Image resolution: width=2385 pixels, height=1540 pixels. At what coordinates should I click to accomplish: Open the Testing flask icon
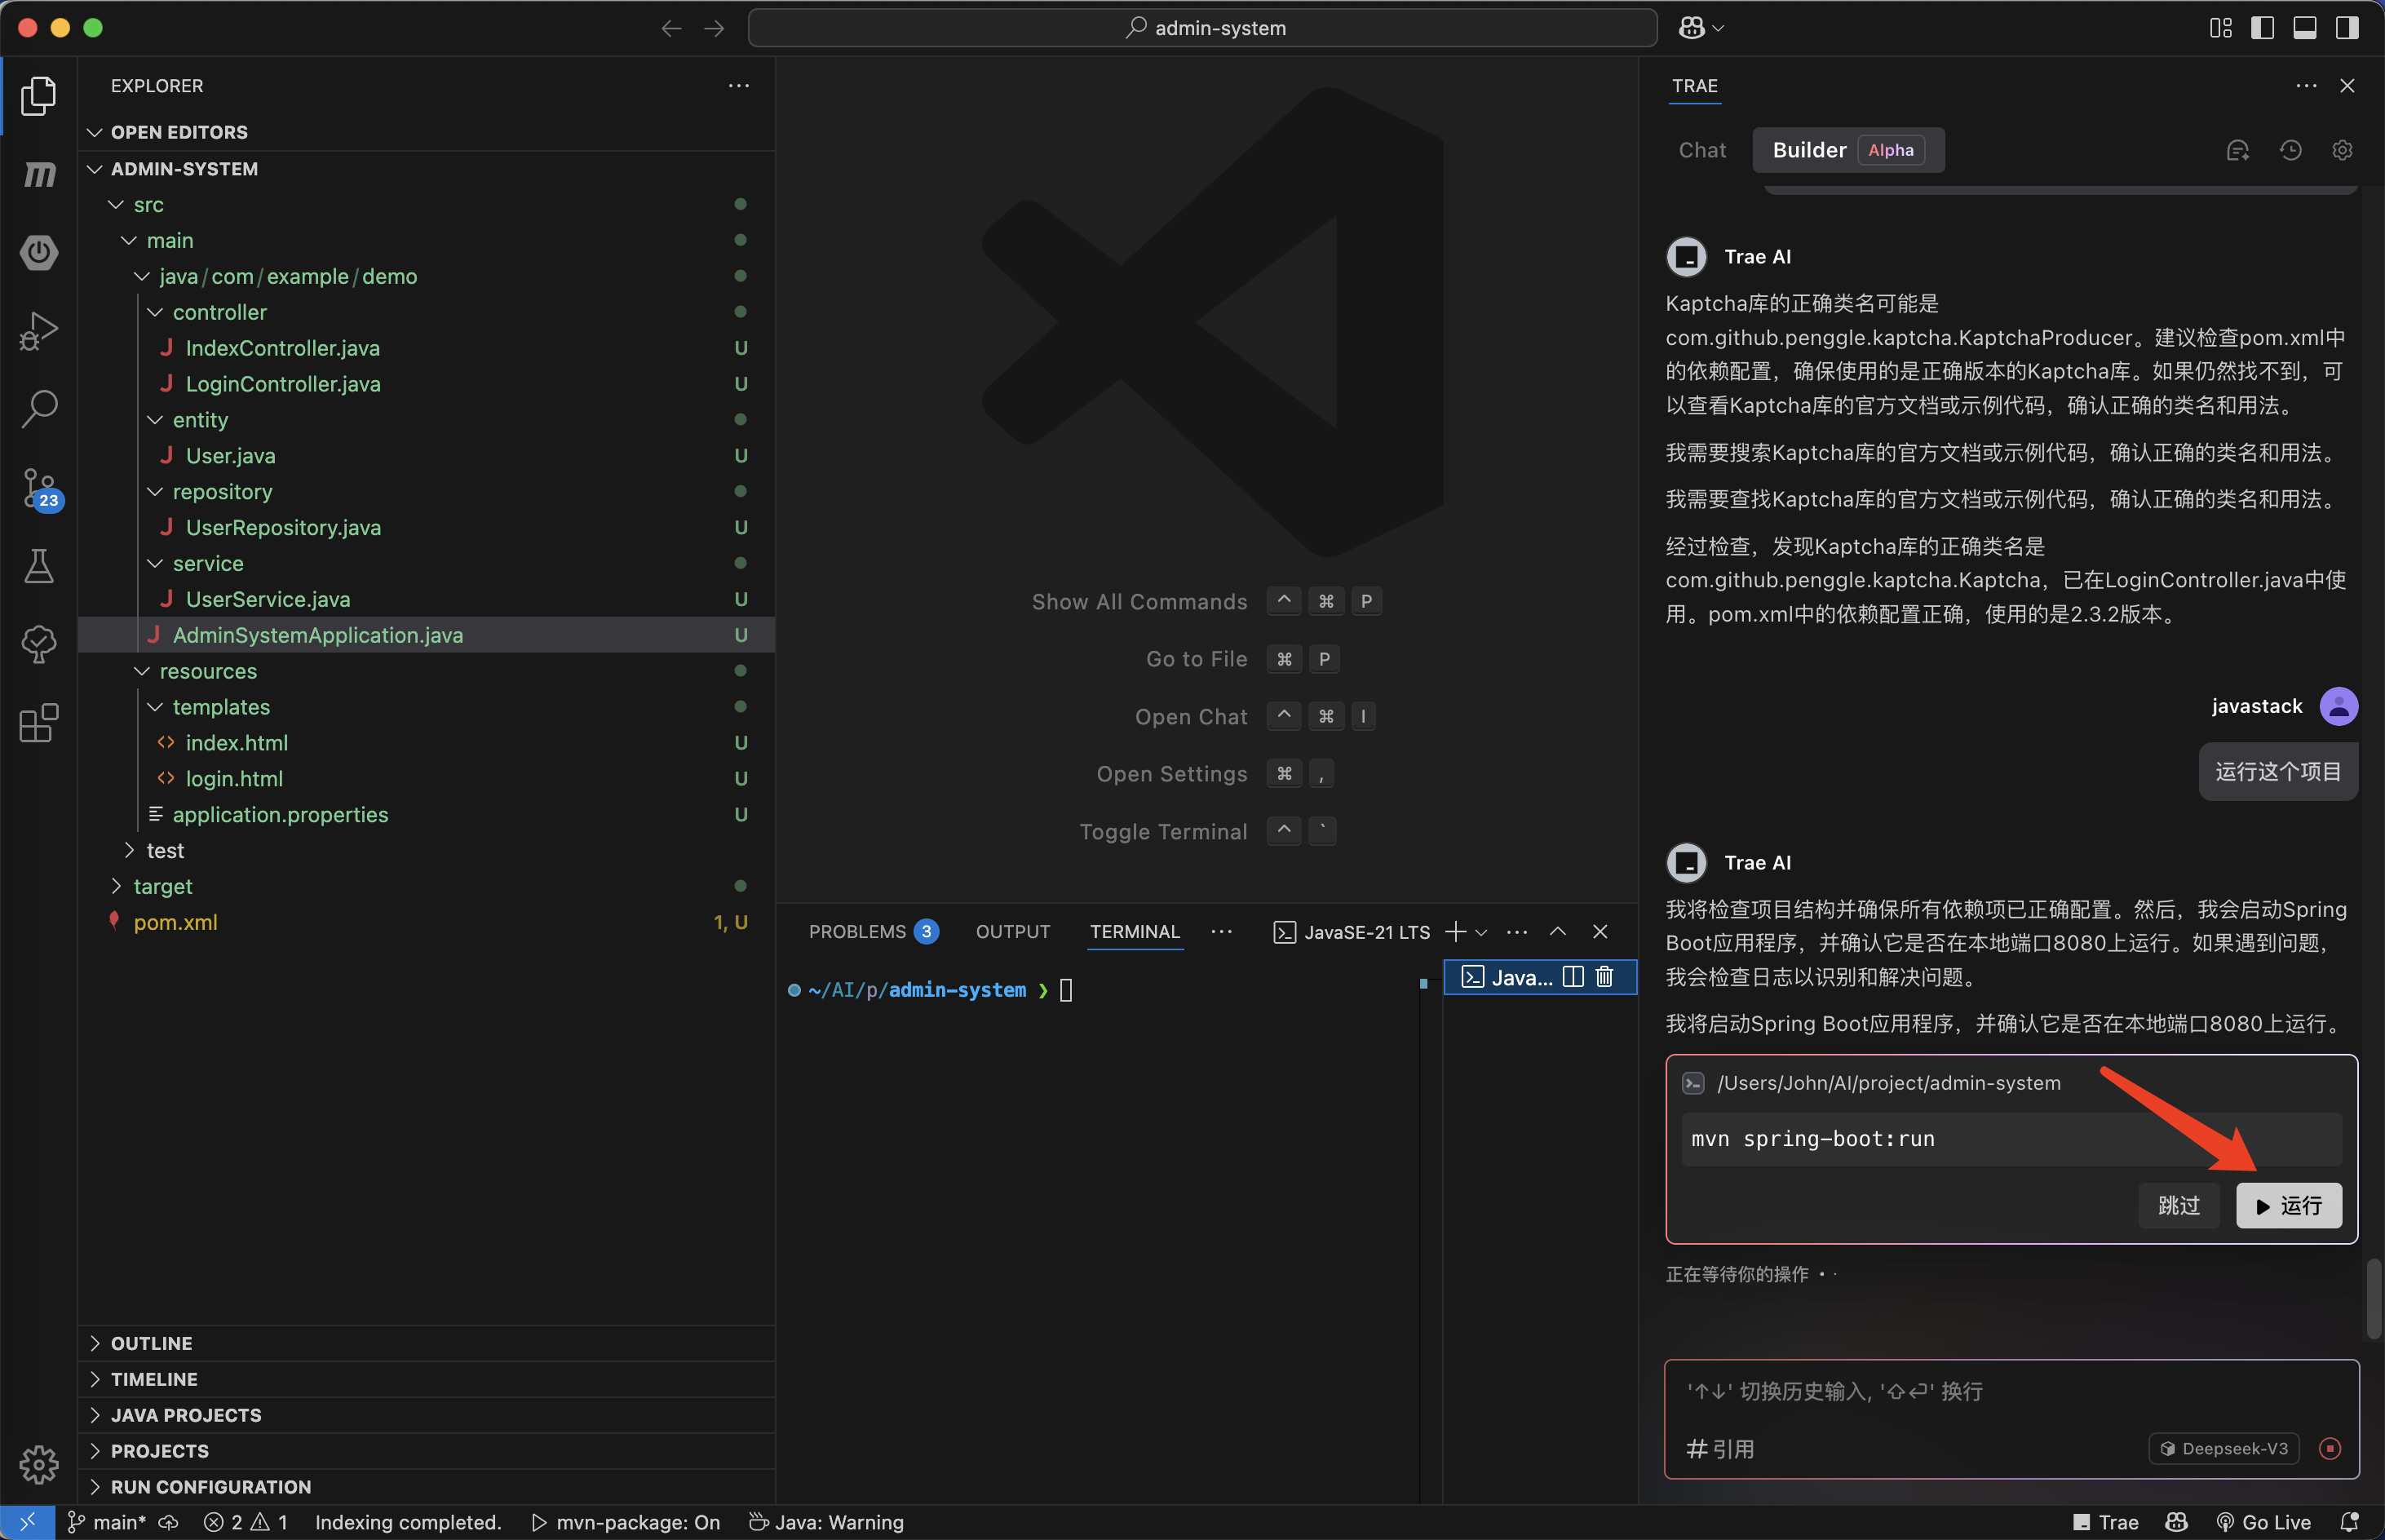39,566
